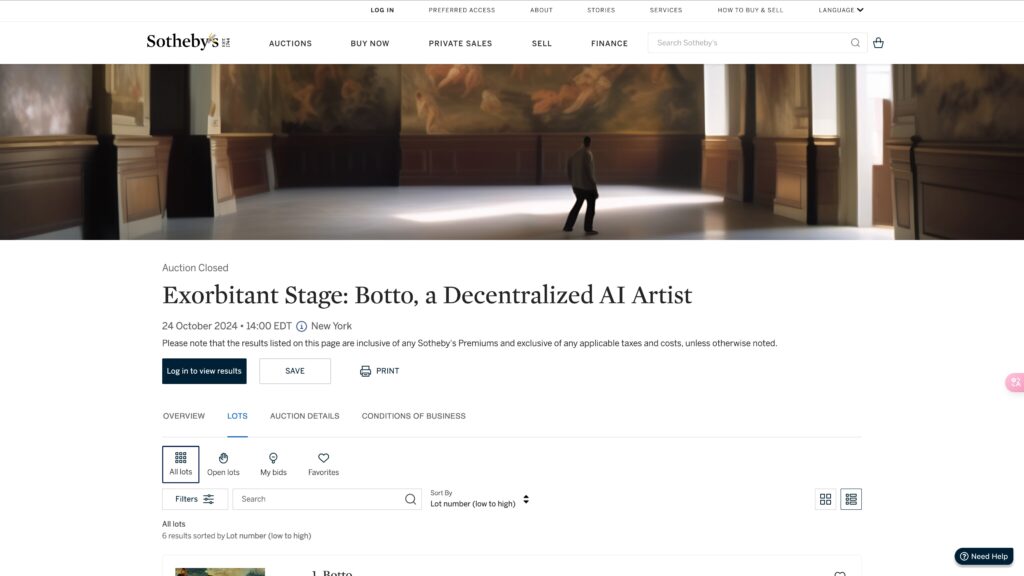Save this auction
Image resolution: width=1024 pixels, height=576 pixels.
(x=295, y=371)
